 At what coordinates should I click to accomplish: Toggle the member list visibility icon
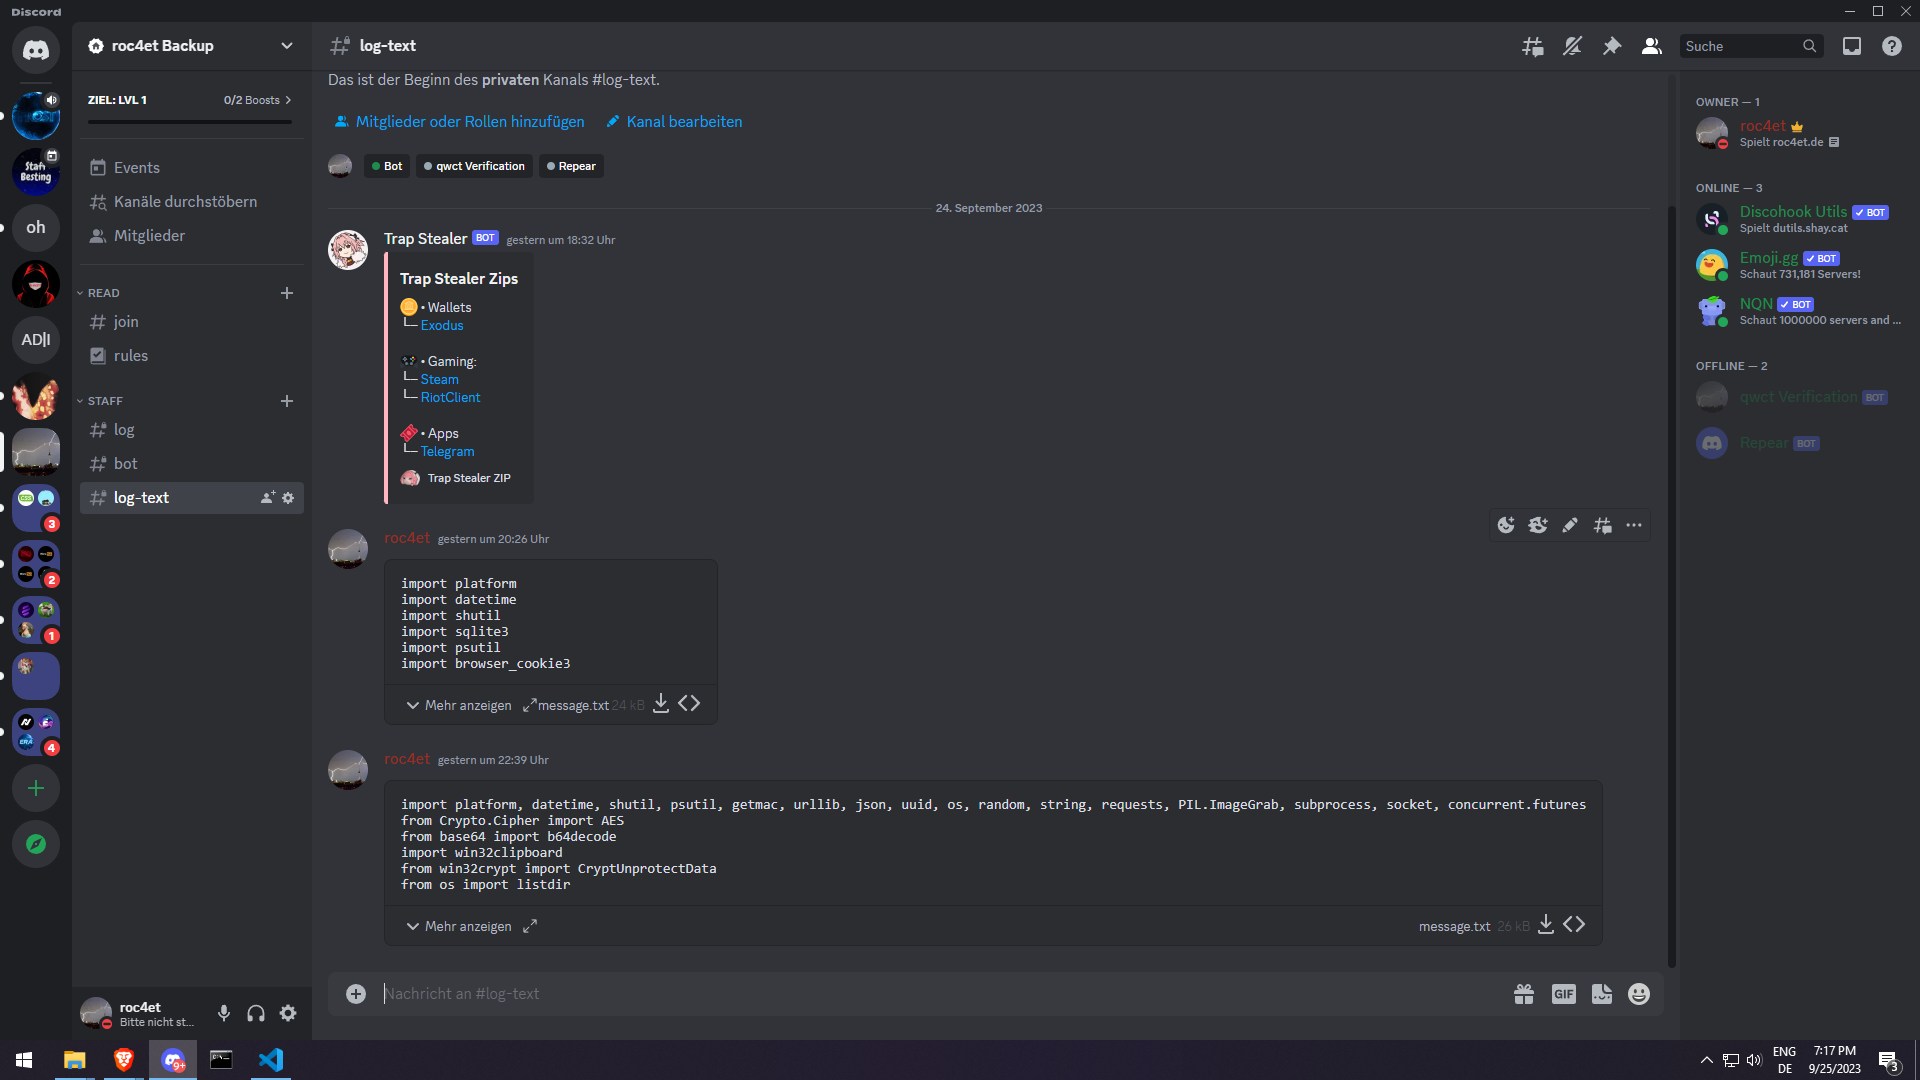(x=1652, y=46)
